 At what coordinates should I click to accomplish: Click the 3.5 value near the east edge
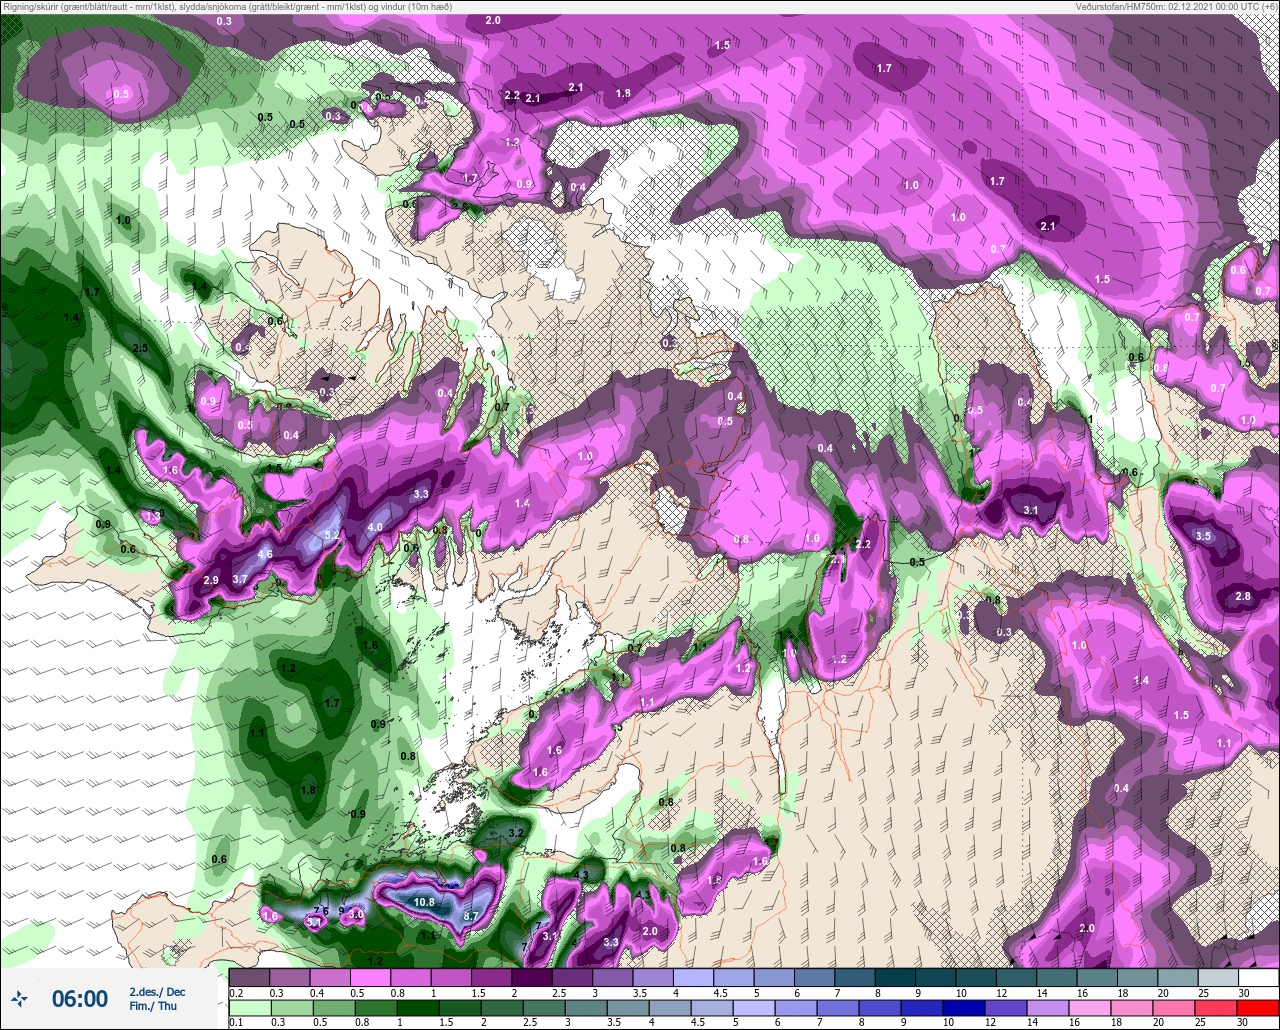click(1204, 536)
